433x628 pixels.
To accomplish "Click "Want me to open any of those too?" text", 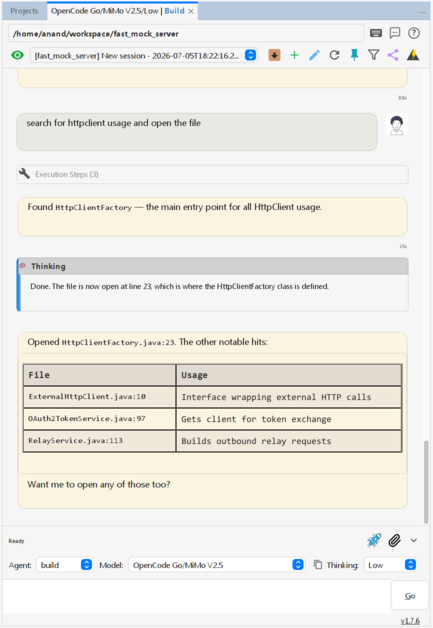I will click(99, 485).
